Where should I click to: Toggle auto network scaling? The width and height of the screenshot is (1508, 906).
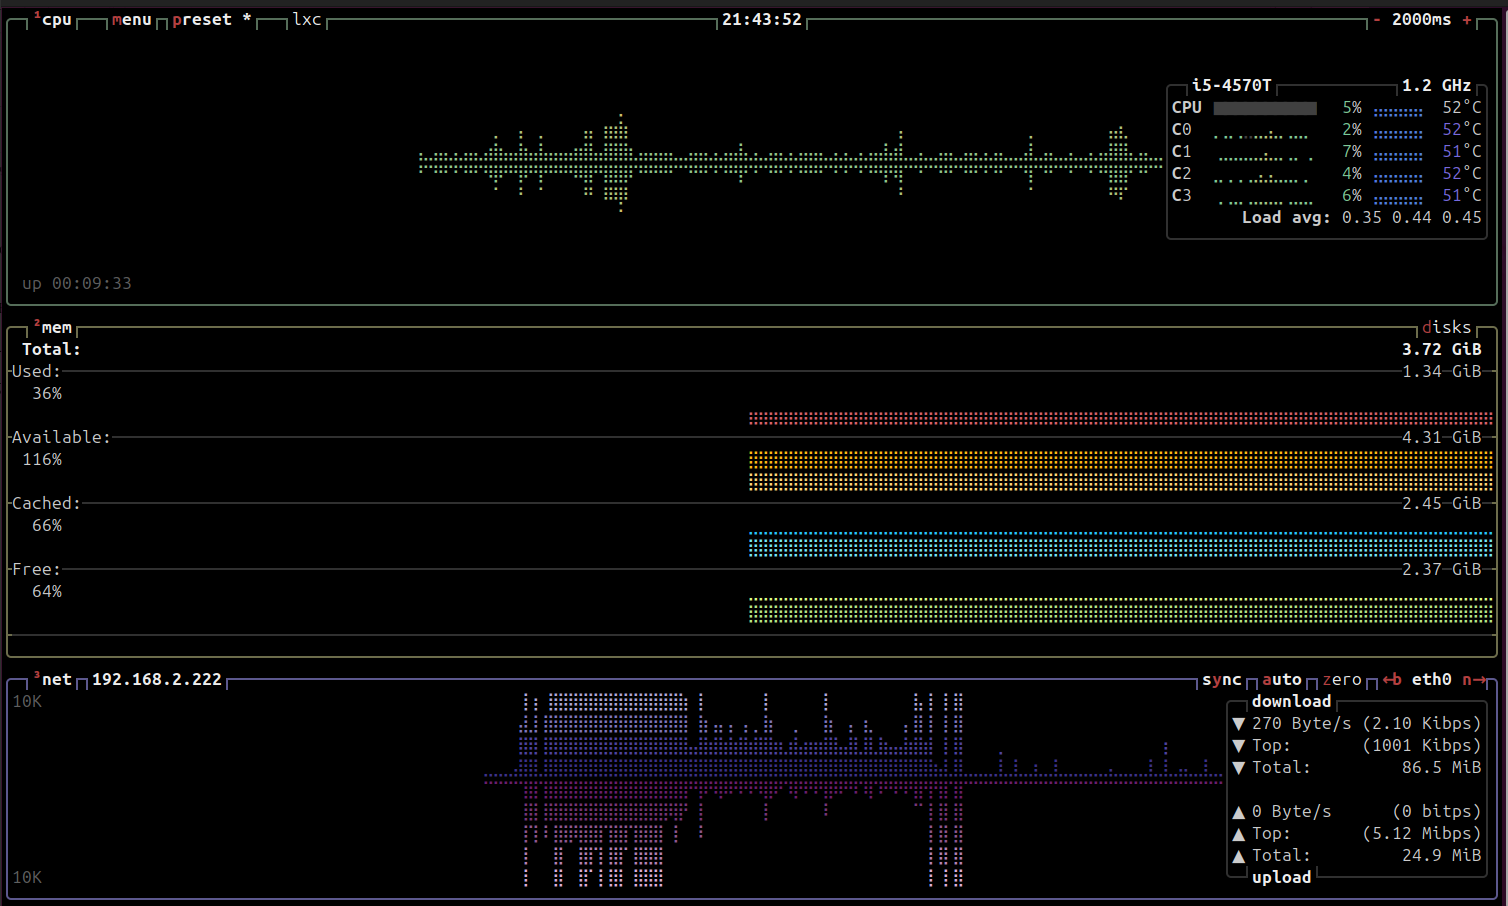click(x=1281, y=680)
